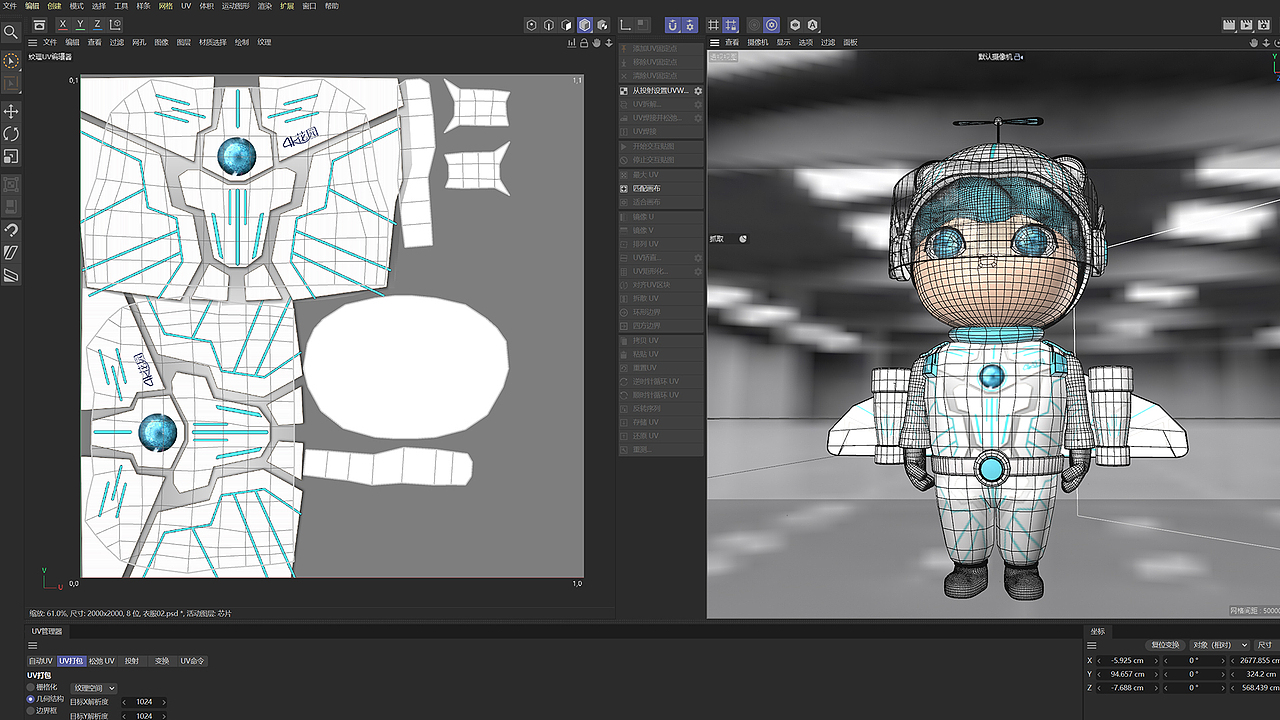Click the UV管理器 panel tab
This screenshot has width=1280, height=720.
47,631
